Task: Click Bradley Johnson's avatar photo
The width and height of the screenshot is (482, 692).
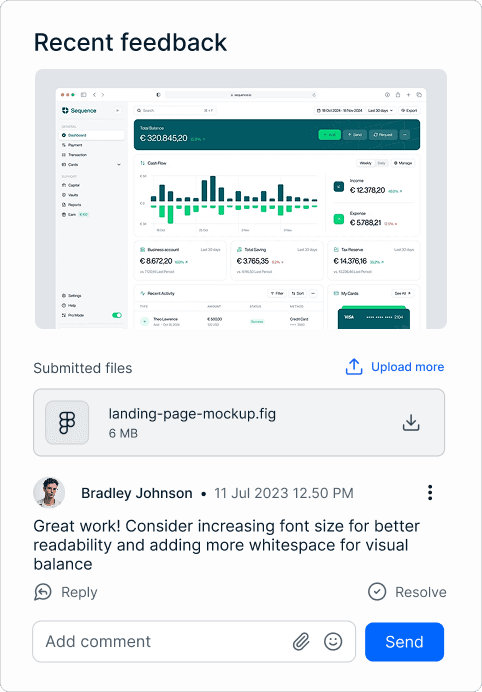Action: tap(49, 493)
